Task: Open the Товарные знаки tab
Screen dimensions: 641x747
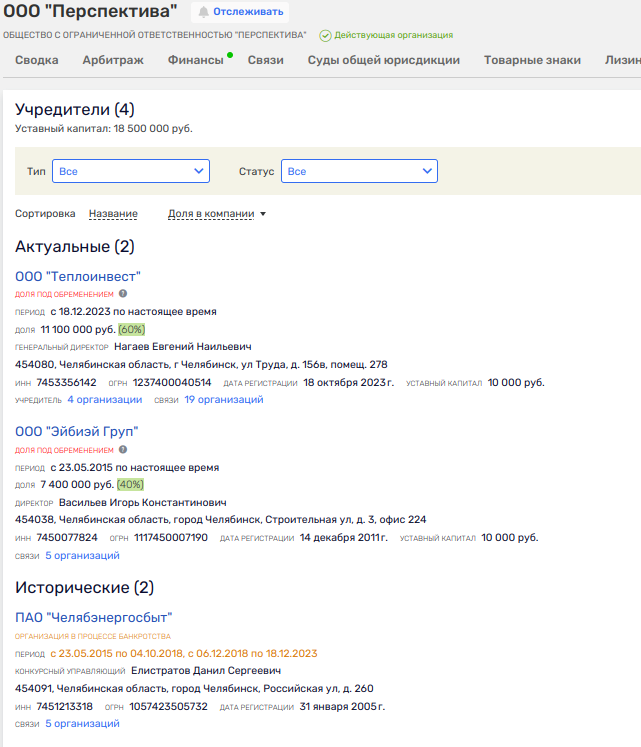Action: pyautogui.click(x=532, y=60)
